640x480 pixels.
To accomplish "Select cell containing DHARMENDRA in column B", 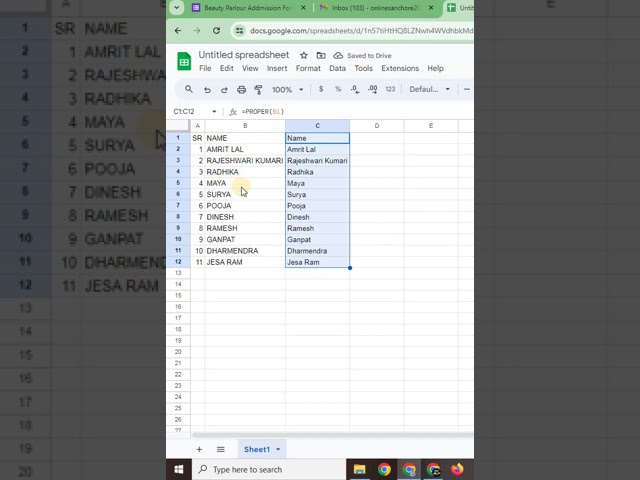I will coord(245,251).
